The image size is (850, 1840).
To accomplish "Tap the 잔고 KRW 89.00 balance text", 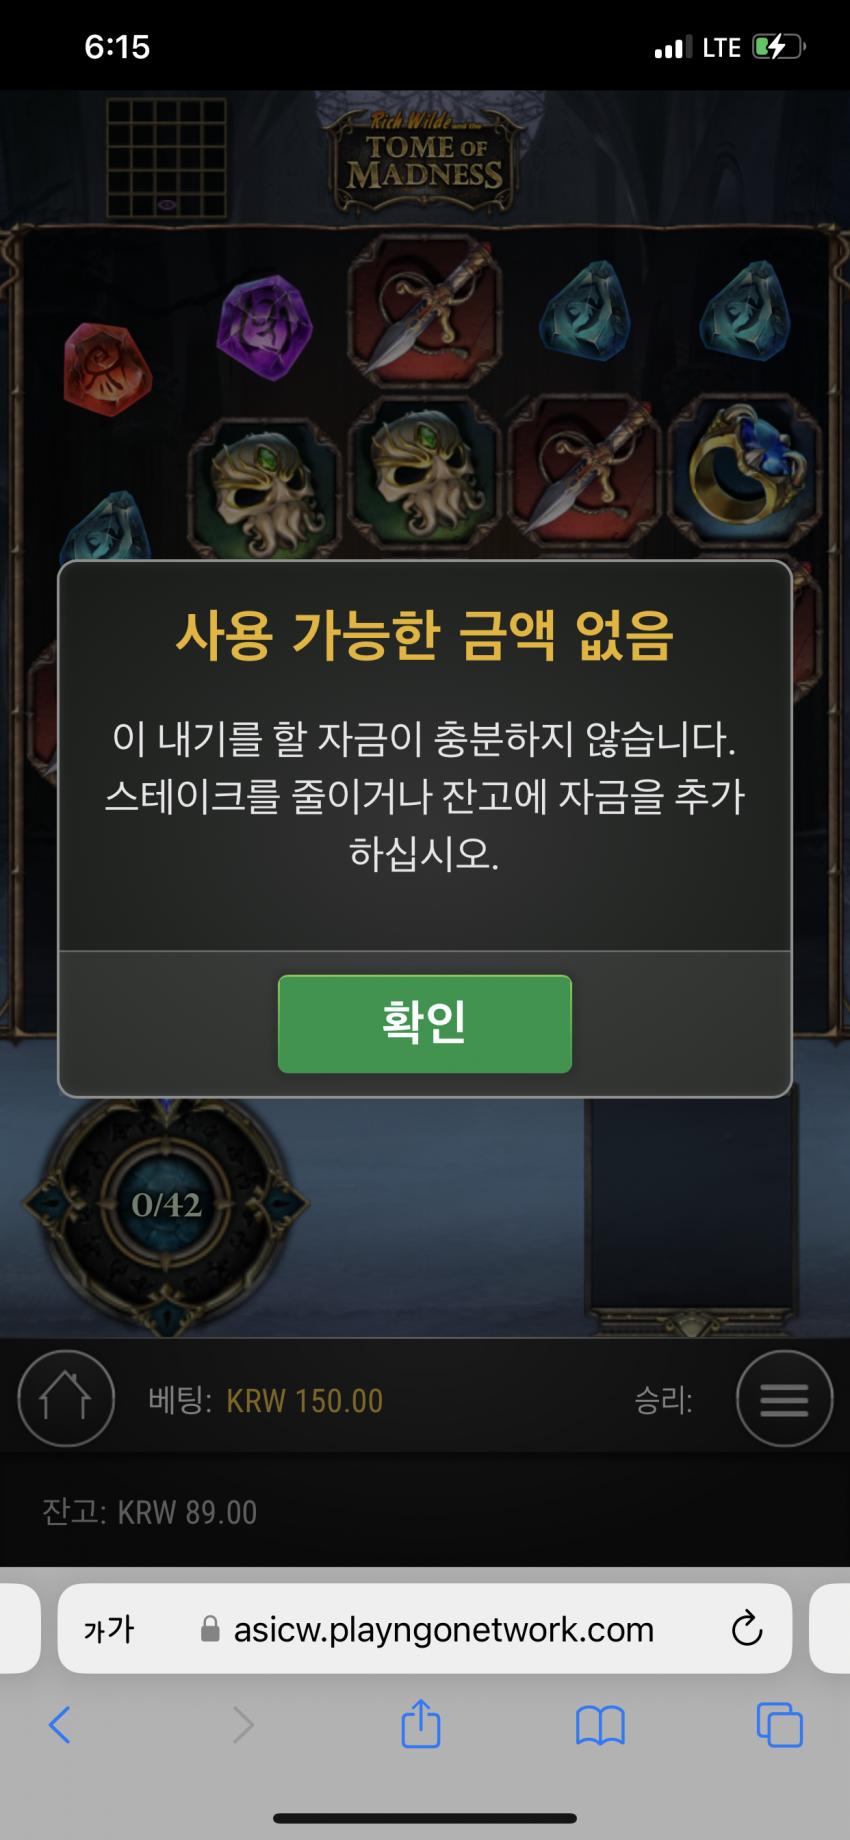I will pyautogui.click(x=150, y=1512).
